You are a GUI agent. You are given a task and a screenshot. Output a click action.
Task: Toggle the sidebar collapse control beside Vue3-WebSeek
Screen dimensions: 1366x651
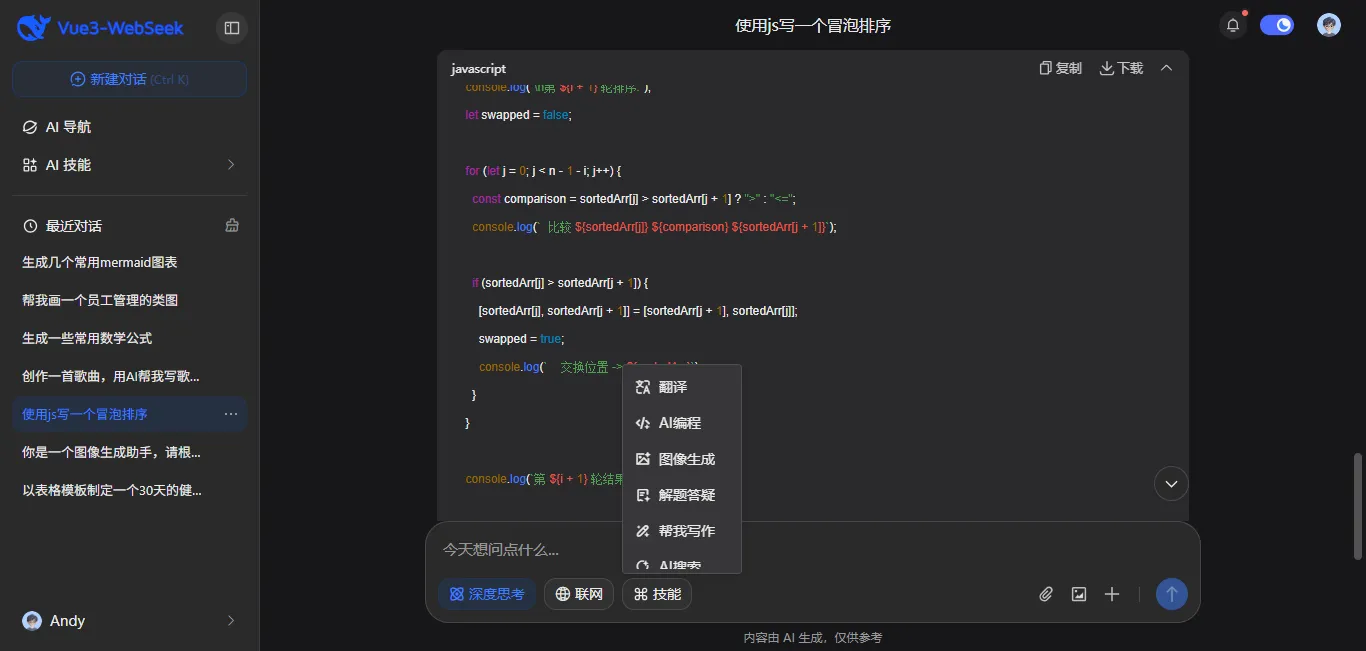[x=231, y=27]
